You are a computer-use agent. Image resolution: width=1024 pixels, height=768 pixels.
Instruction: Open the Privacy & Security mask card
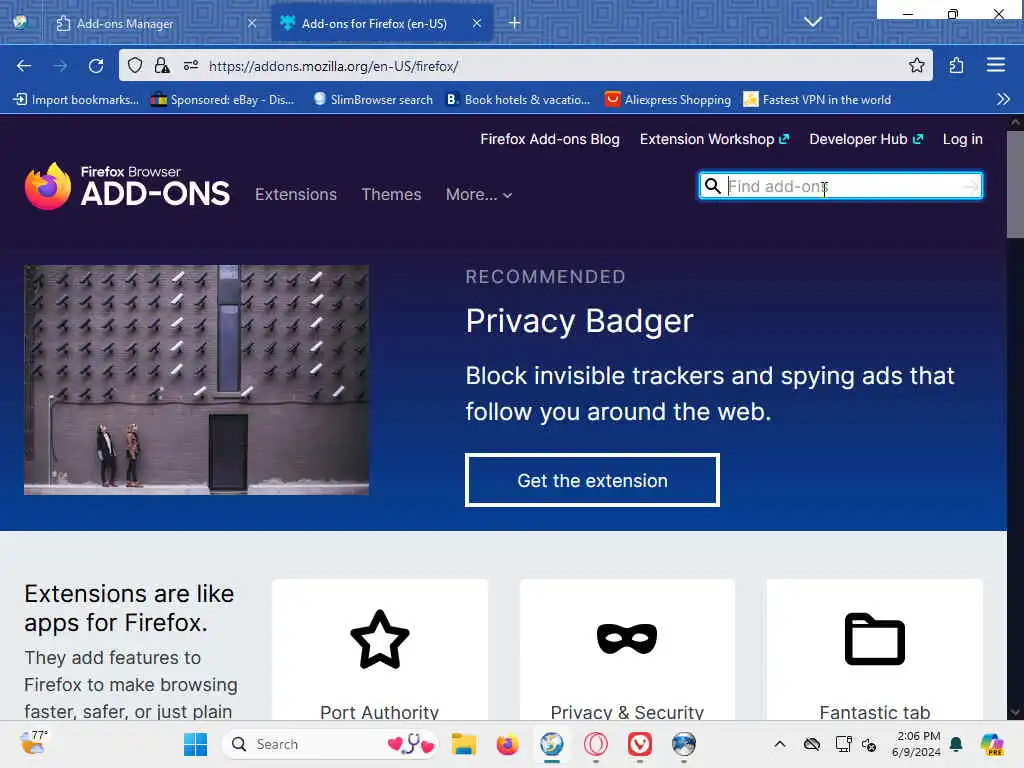click(x=627, y=650)
